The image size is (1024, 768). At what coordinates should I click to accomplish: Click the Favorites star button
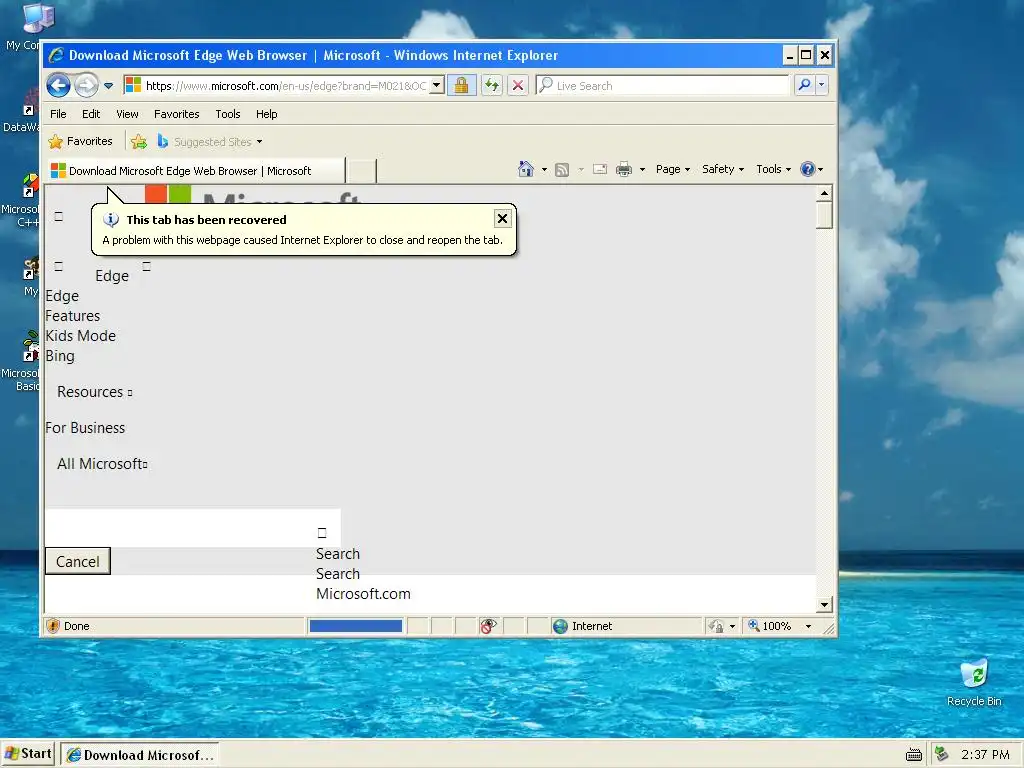pyautogui.click(x=80, y=141)
